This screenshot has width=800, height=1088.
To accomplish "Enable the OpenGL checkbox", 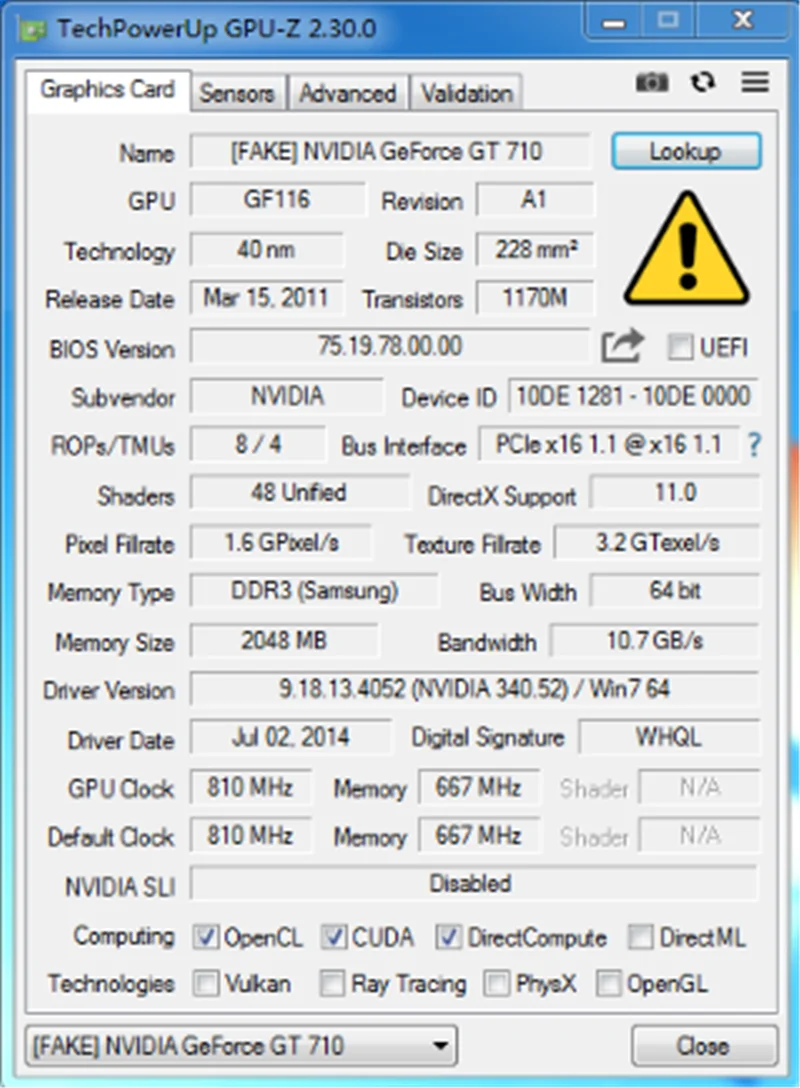I will pos(608,983).
